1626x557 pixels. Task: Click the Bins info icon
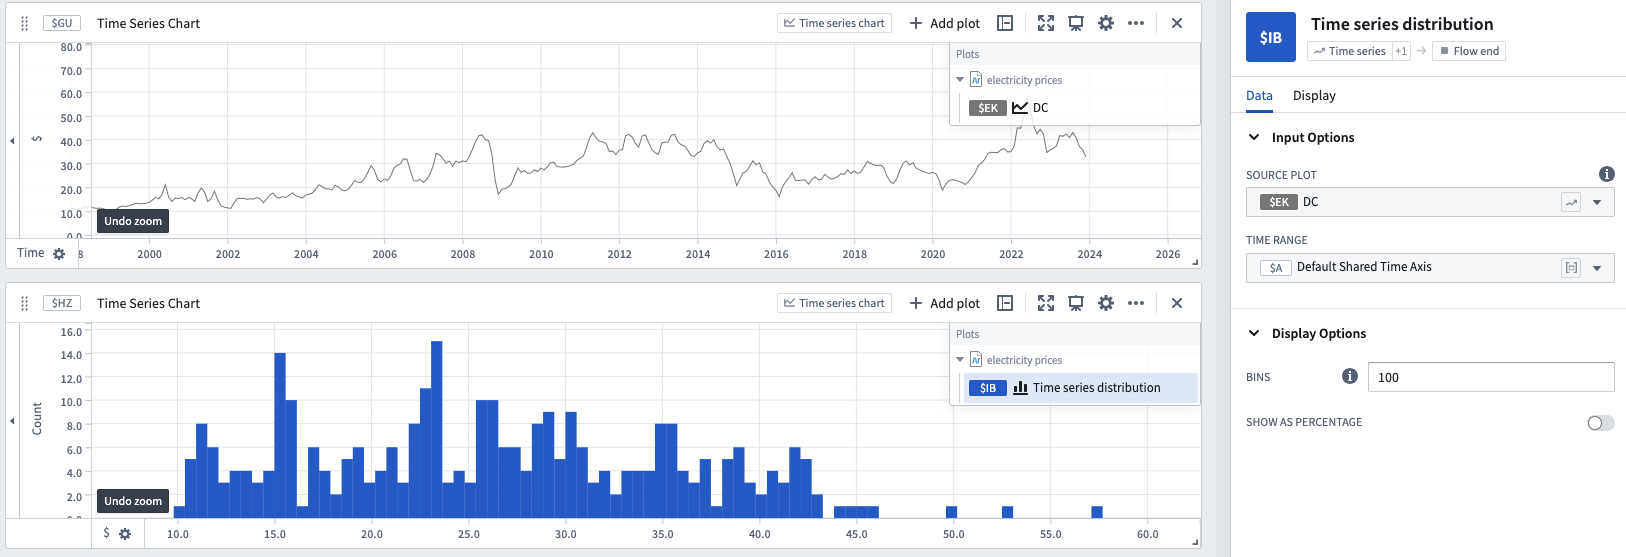[x=1350, y=377]
